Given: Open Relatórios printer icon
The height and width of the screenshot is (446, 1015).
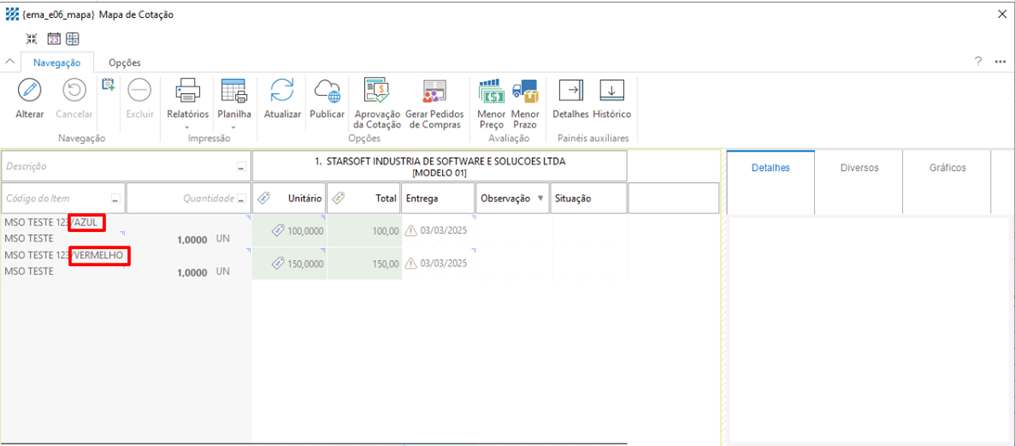Looking at the screenshot, I should coord(188,90).
